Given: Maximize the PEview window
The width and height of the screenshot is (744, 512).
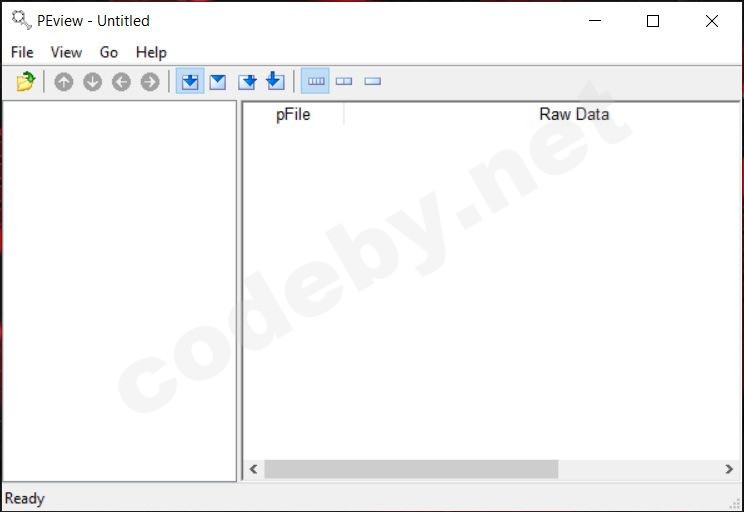Looking at the screenshot, I should pos(653,20).
